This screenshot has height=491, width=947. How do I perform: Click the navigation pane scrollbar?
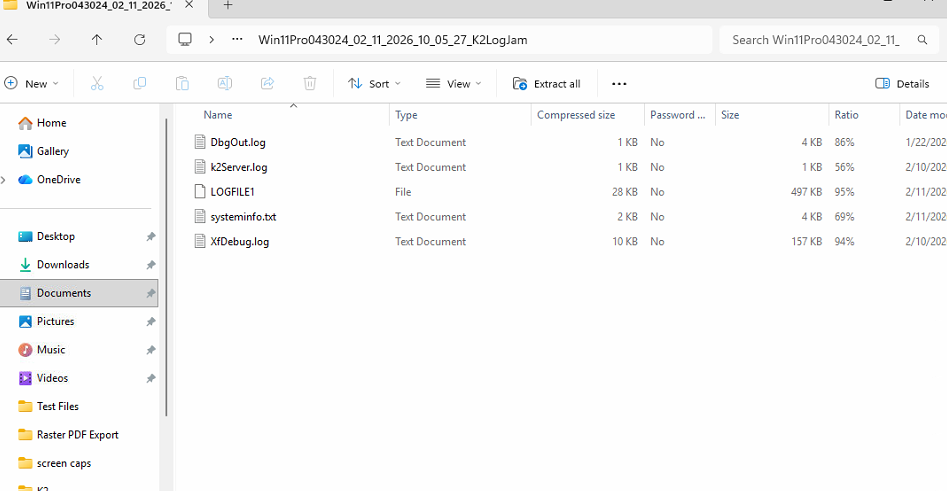[x=166, y=267]
